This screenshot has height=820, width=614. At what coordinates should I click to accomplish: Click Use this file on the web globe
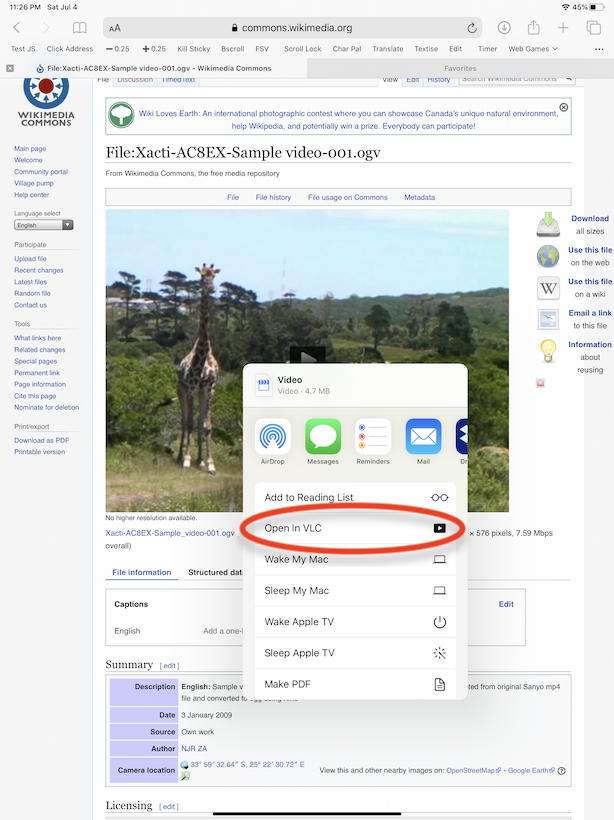click(x=548, y=256)
